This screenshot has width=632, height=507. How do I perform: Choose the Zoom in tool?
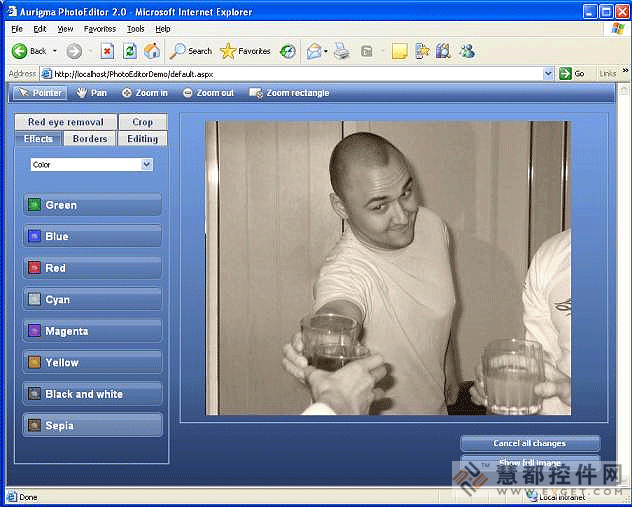coord(144,93)
